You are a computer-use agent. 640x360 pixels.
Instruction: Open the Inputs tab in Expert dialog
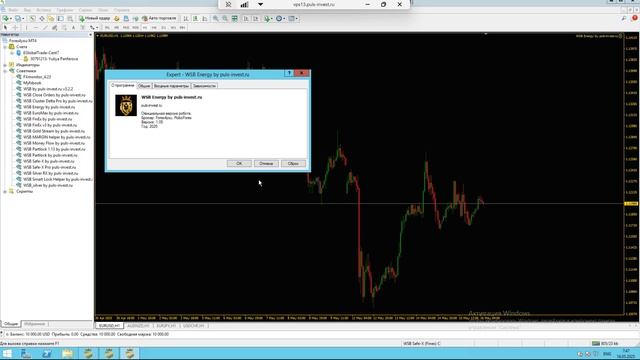coord(171,86)
